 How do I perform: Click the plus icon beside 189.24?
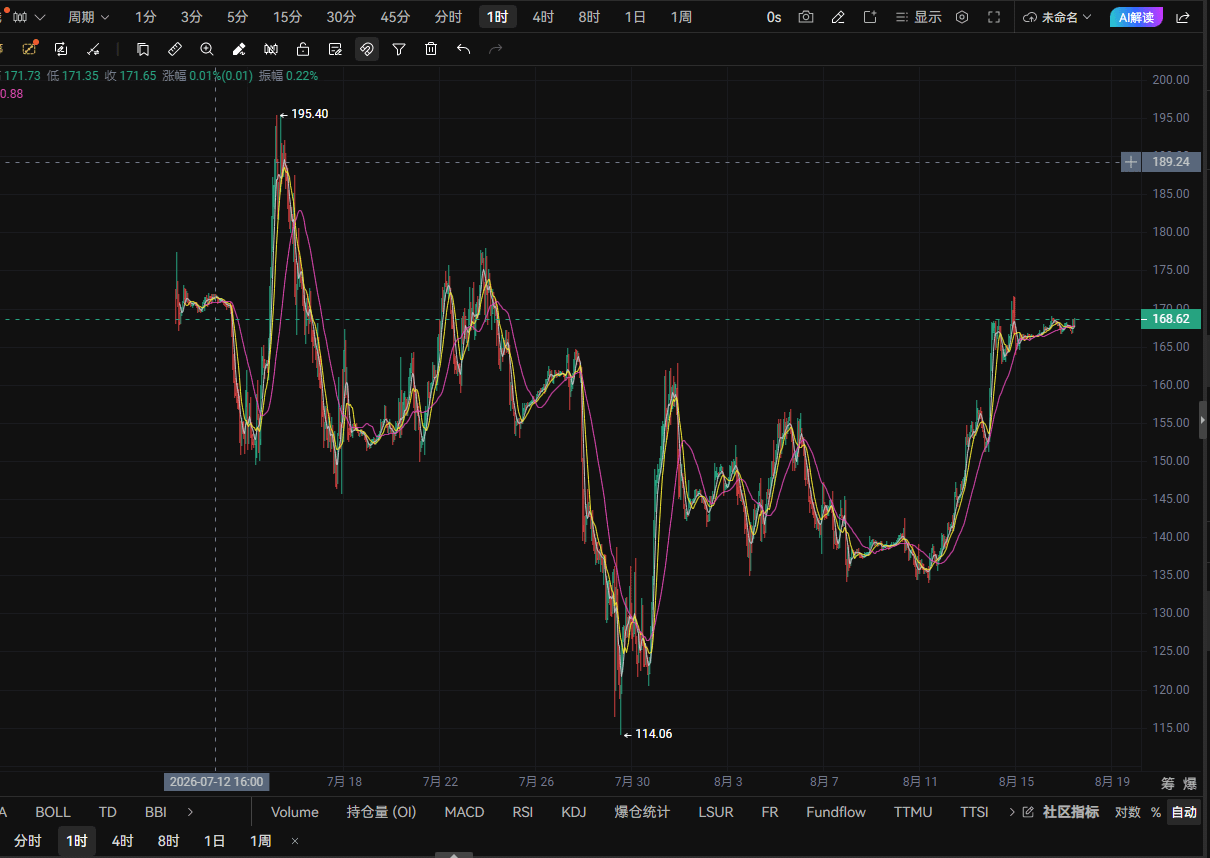coord(1131,162)
